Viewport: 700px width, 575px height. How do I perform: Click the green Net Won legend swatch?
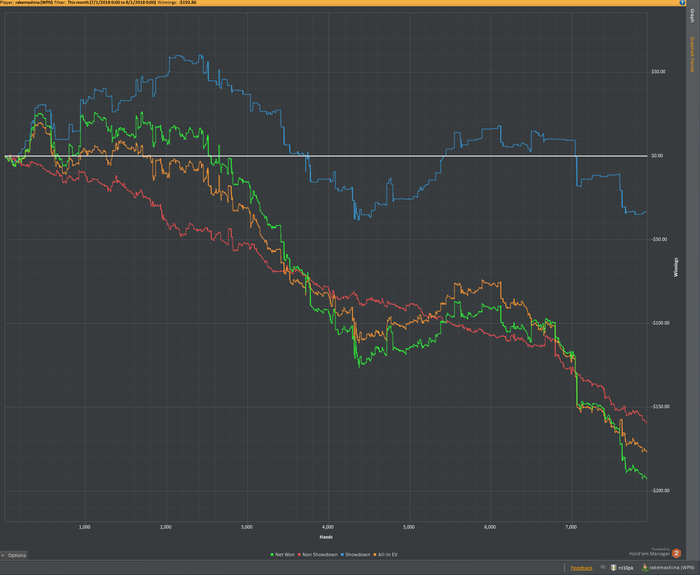(272, 554)
